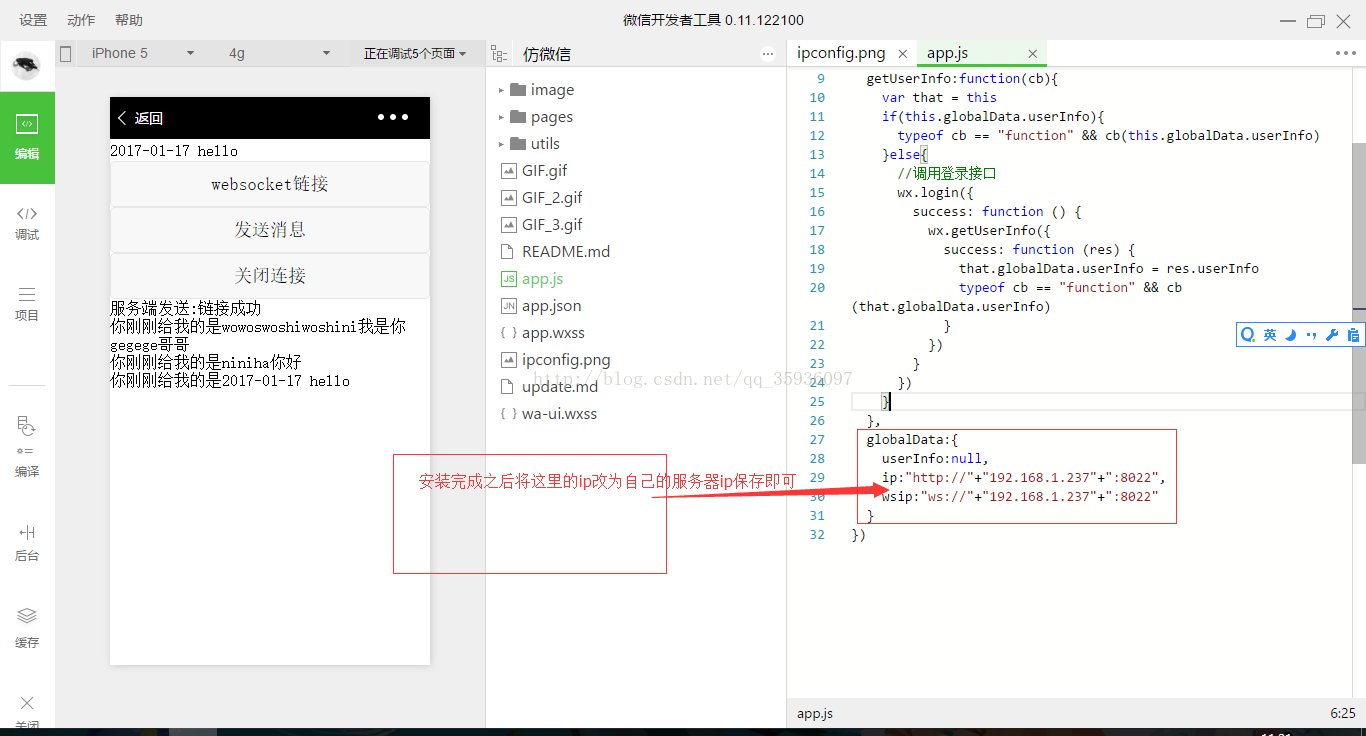Open the editor more options (…) at right
The height and width of the screenshot is (736, 1366).
(1346, 54)
